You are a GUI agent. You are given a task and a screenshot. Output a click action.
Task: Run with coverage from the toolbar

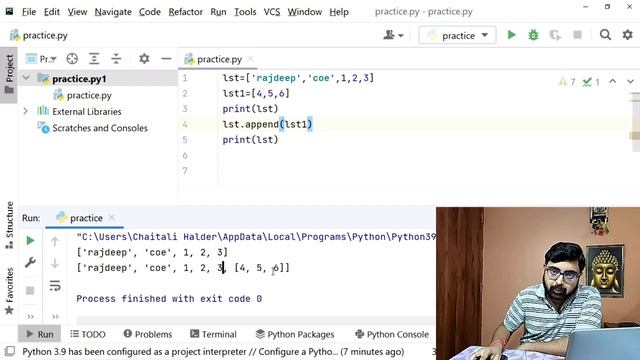(x=555, y=35)
